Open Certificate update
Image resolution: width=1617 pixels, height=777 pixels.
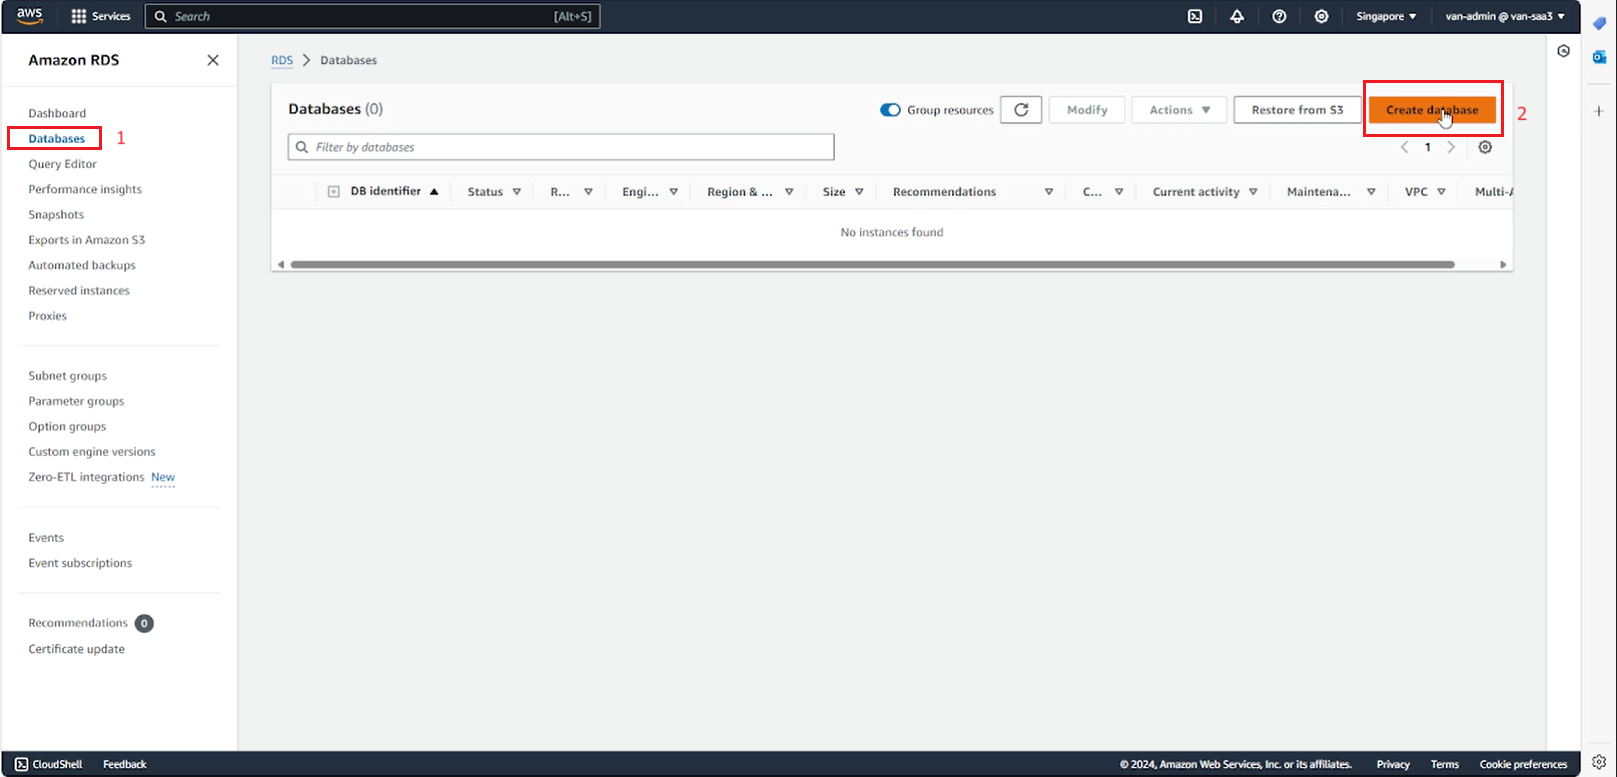77,649
